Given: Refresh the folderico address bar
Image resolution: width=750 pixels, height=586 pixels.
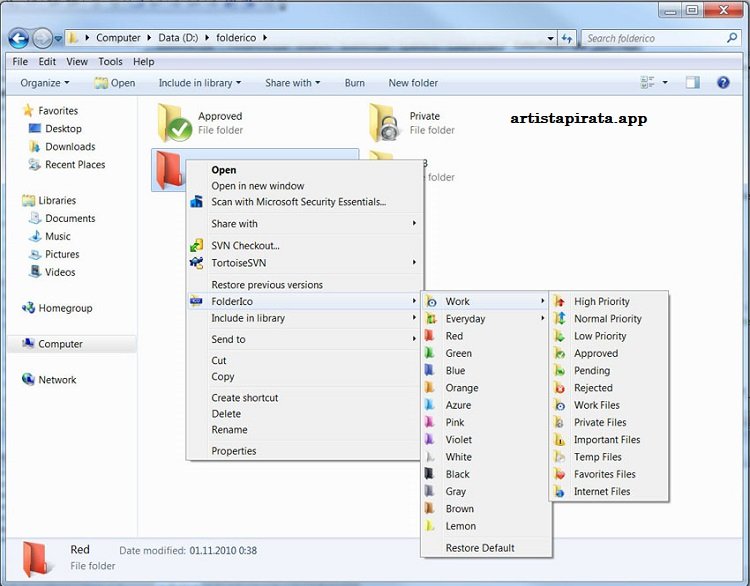Looking at the screenshot, I should 567,38.
